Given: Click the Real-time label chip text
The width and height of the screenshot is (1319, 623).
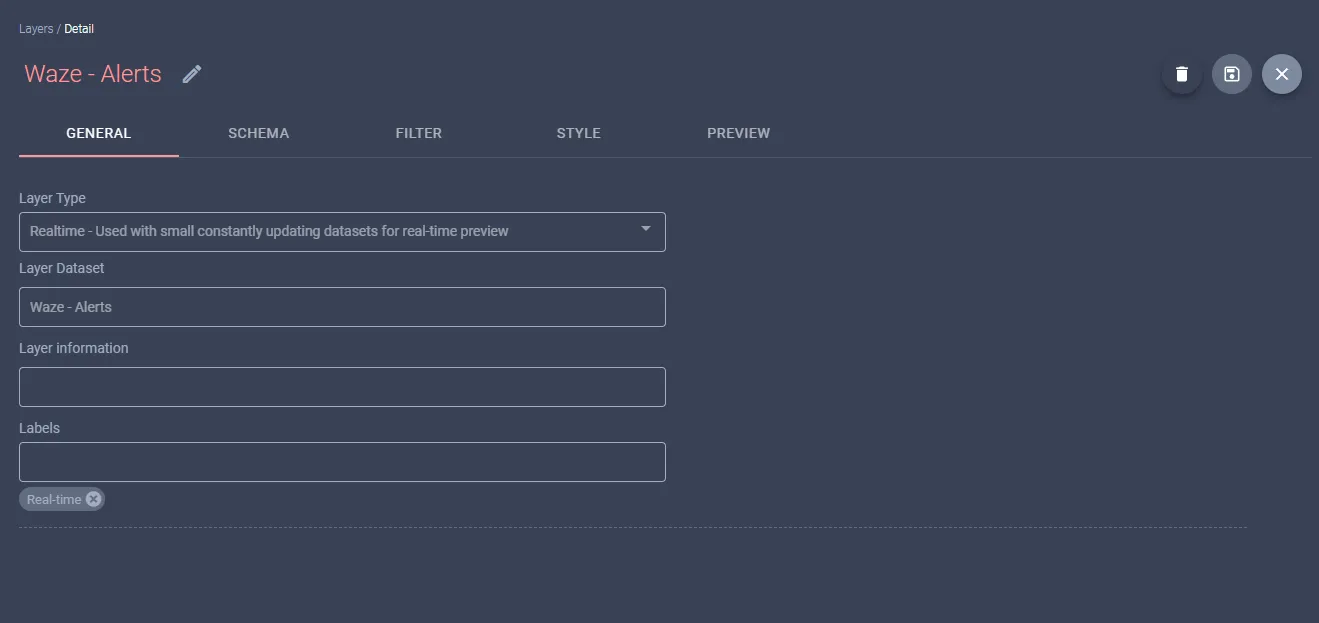Looking at the screenshot, I should pyautogui.click(x=54, y=499).
